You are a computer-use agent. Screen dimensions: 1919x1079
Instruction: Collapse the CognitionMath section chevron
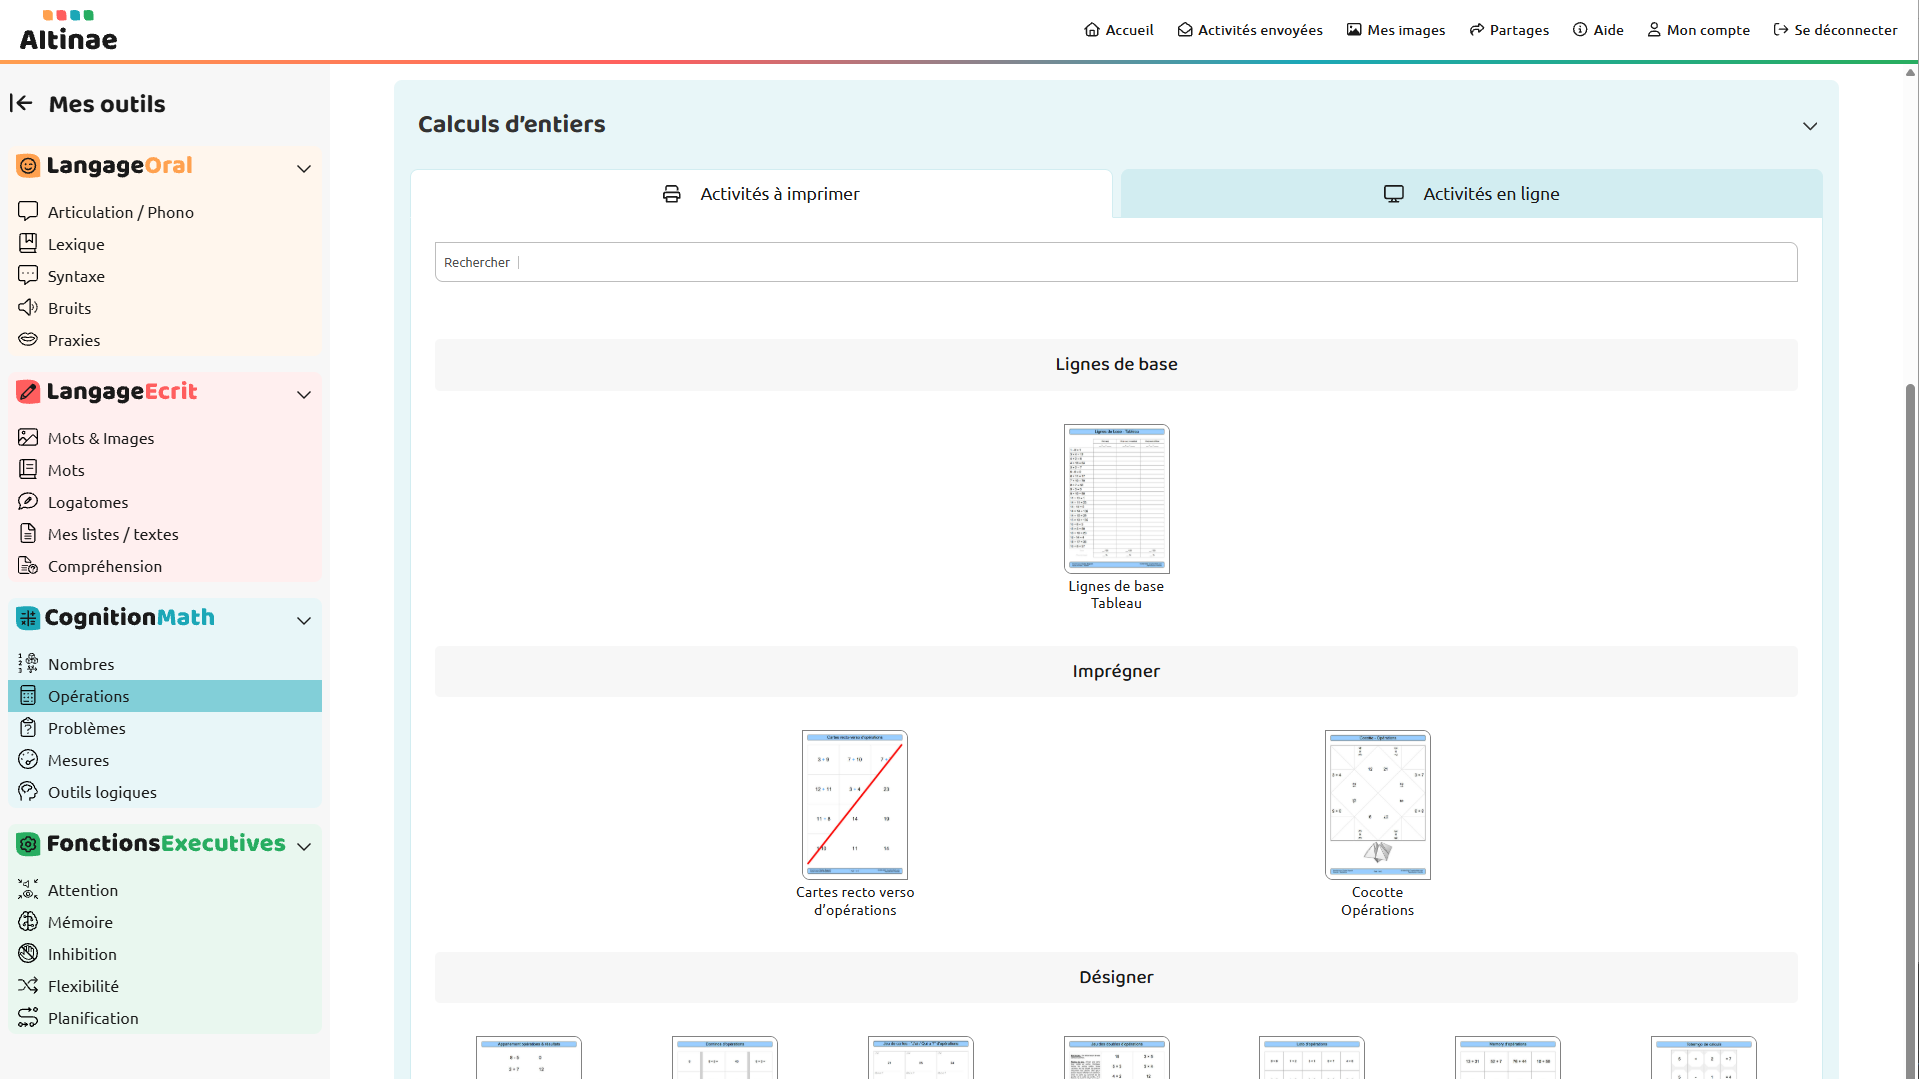pyautogui.click(x=304, y=620)
